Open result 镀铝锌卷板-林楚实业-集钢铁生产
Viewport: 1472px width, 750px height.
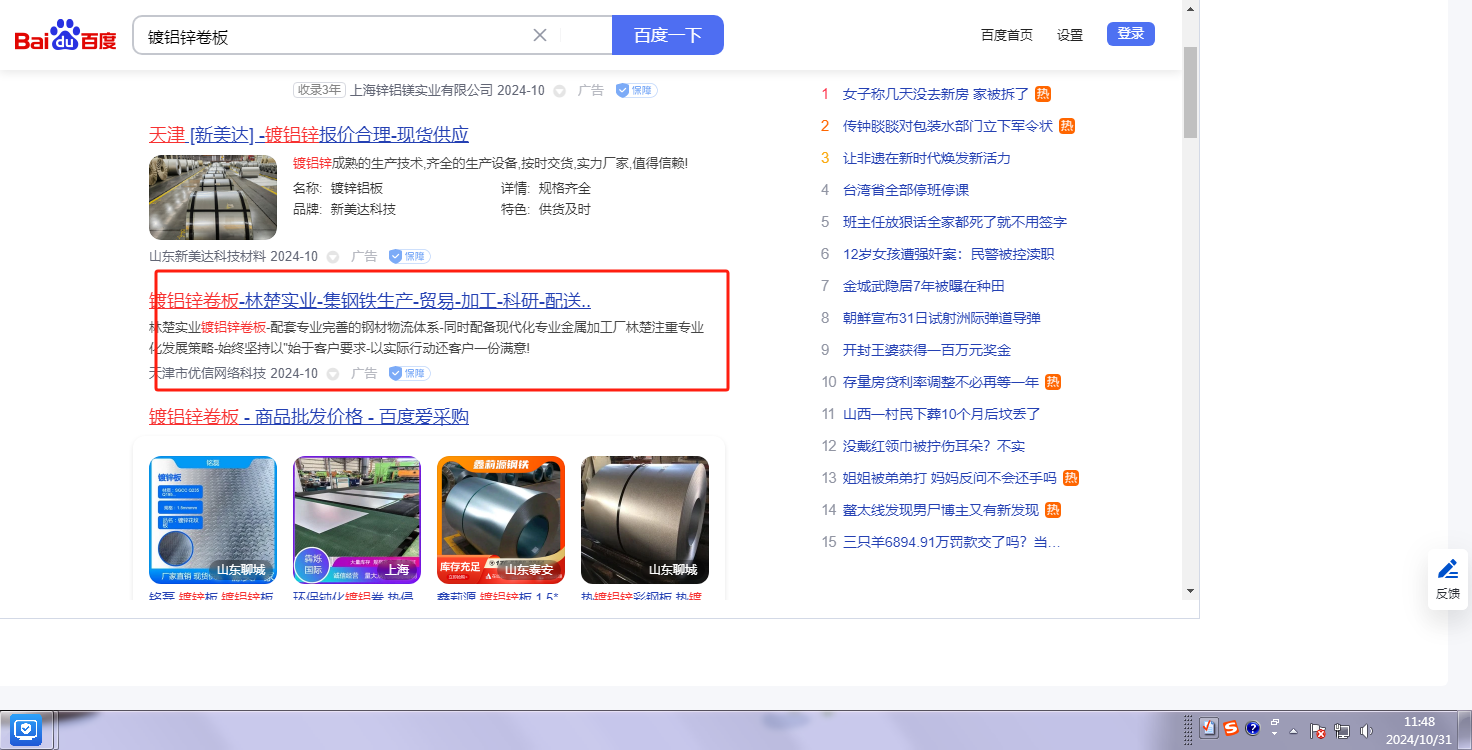pyautogui.click(x=370, y=301)
